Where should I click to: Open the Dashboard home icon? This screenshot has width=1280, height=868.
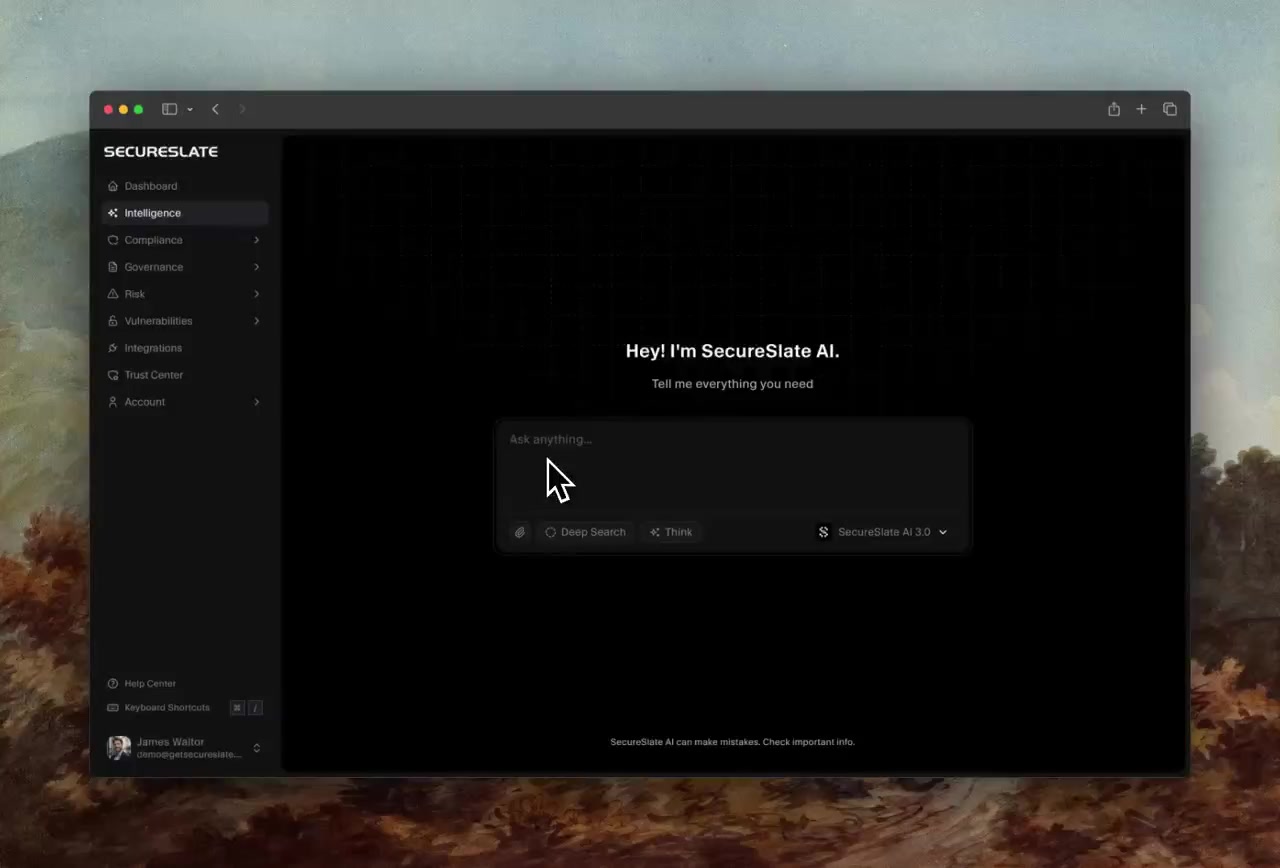point(113,186)
